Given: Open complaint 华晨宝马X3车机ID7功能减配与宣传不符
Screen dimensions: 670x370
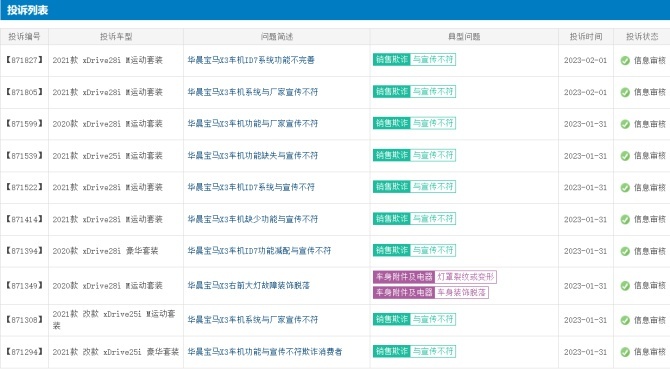Looking at the screenshot, I should click(259, 251).
